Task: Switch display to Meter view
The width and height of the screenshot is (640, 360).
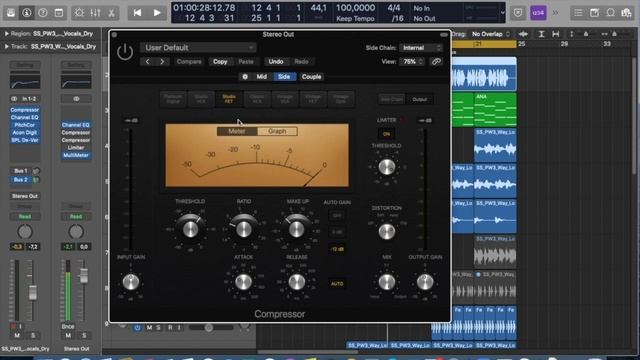Action: 237,131
